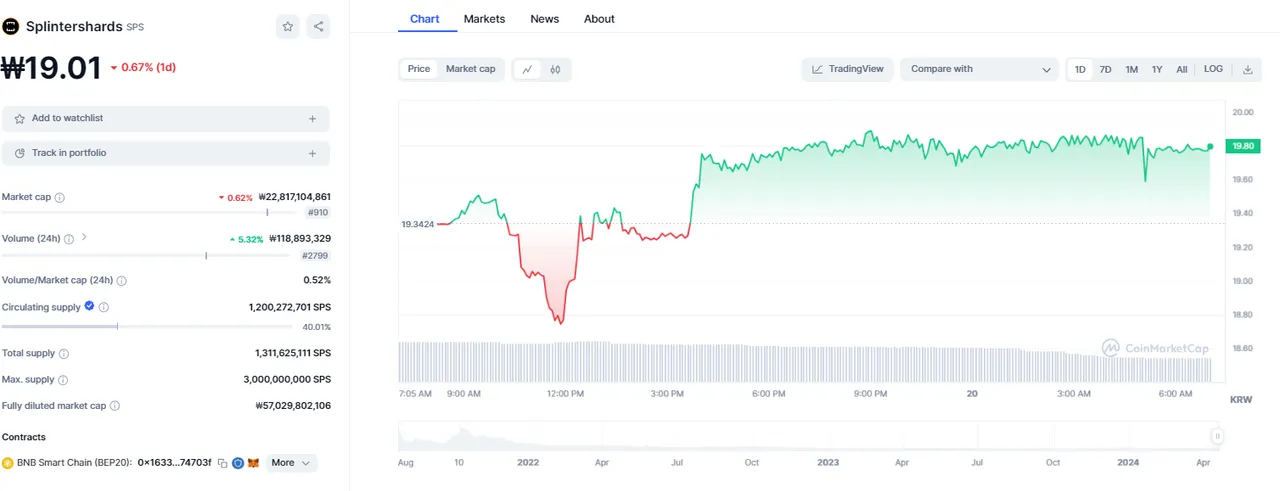This screenshot has height=491, width=1280.
Task: Toggle LOG scale on chart
Action: 1213,70
